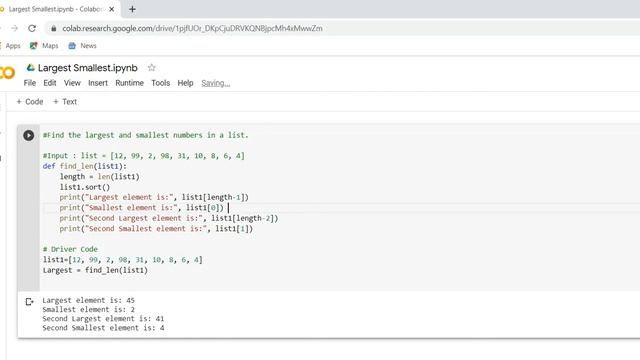Click the 'Largest = find_len(list1)' line

(95, 270)
